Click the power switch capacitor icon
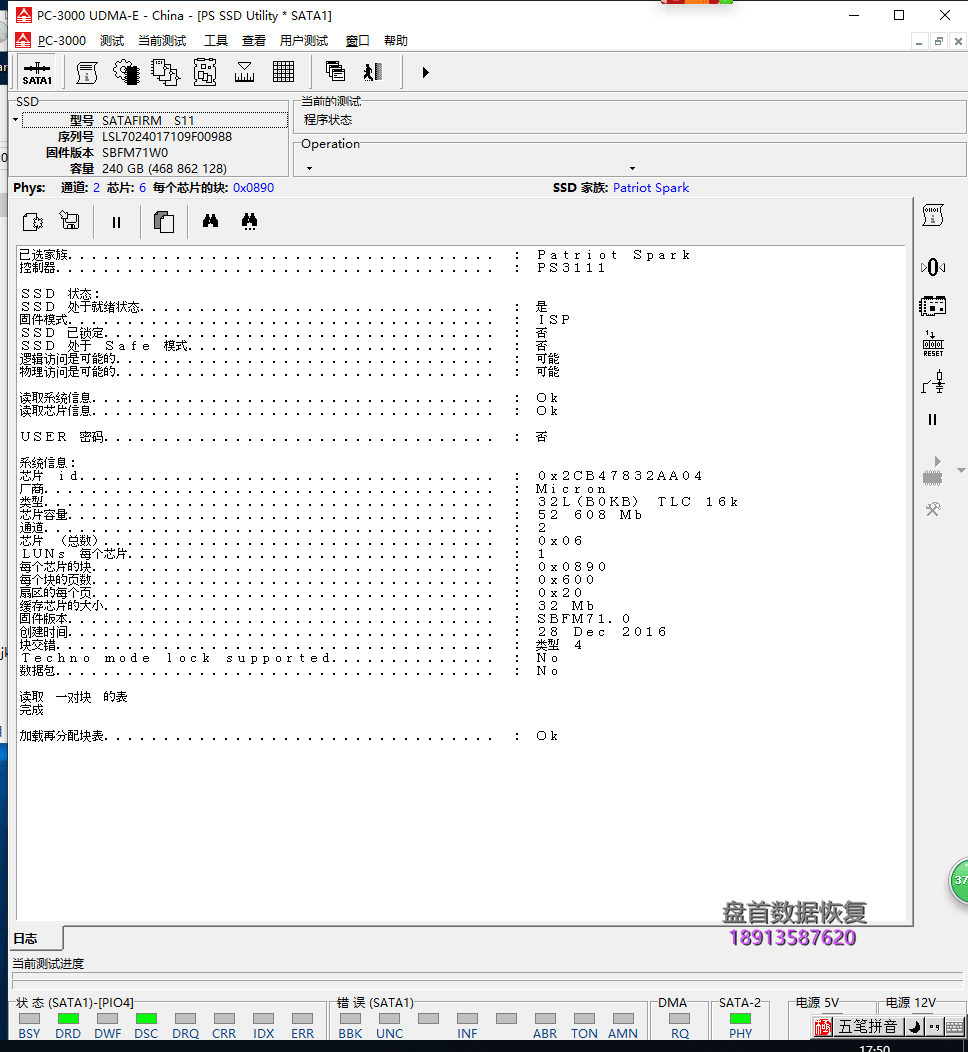The image size is (968, 1052). pos(933,382)
